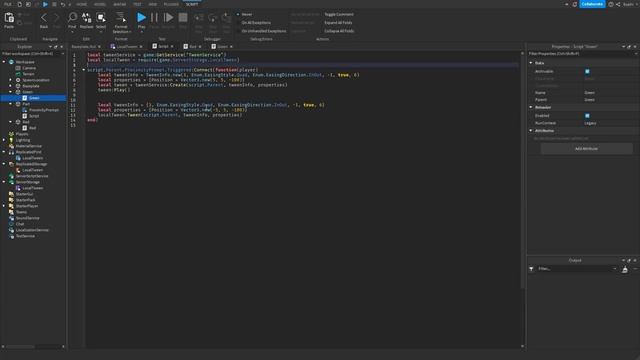Click the Step Over debugger icon
640x360 pixels.
213,18
